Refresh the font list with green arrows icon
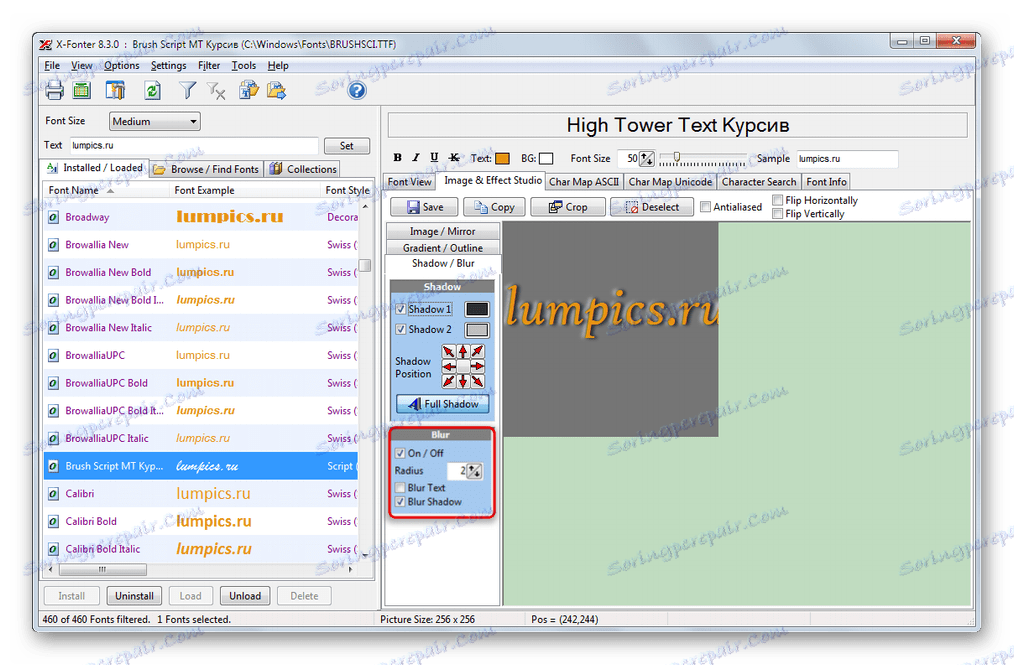 tap(152, 90)
